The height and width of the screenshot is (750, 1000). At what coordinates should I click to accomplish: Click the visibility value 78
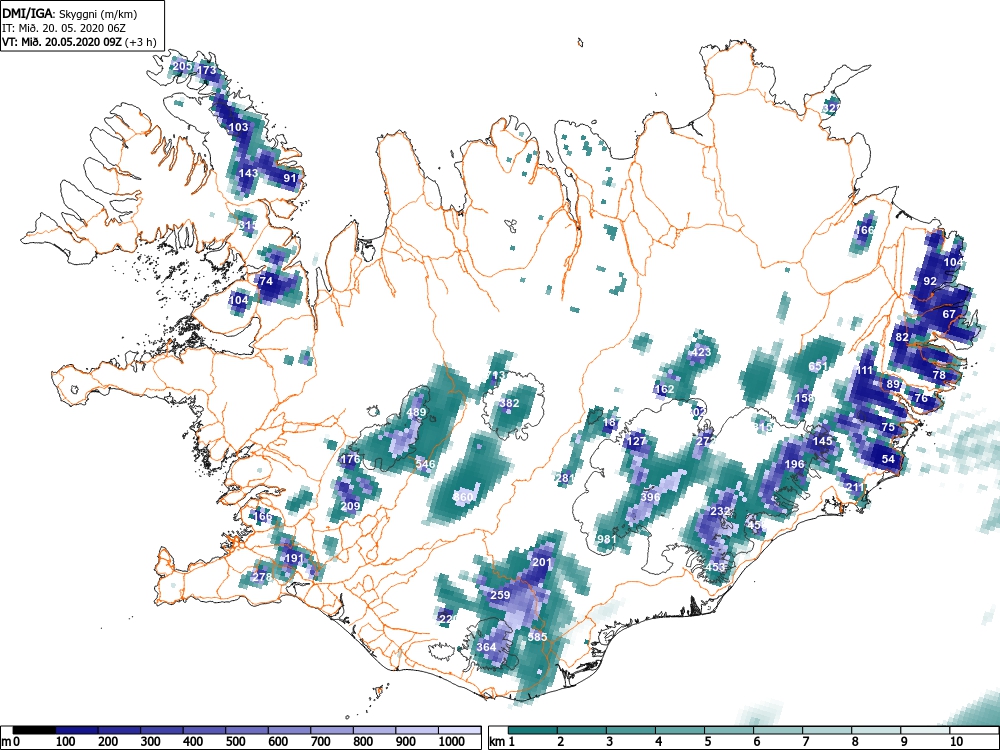[x=939, y=376]
